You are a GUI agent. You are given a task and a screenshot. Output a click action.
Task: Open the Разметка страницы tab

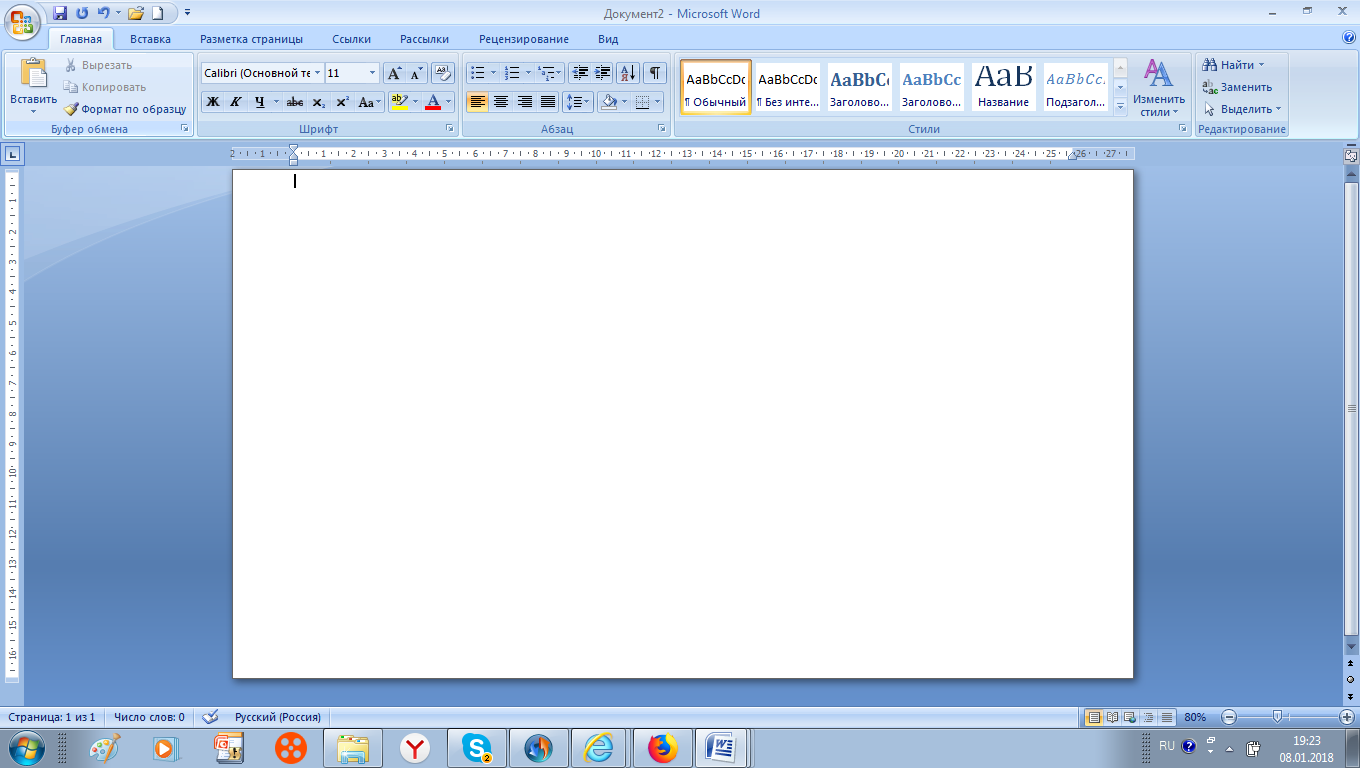251,39
